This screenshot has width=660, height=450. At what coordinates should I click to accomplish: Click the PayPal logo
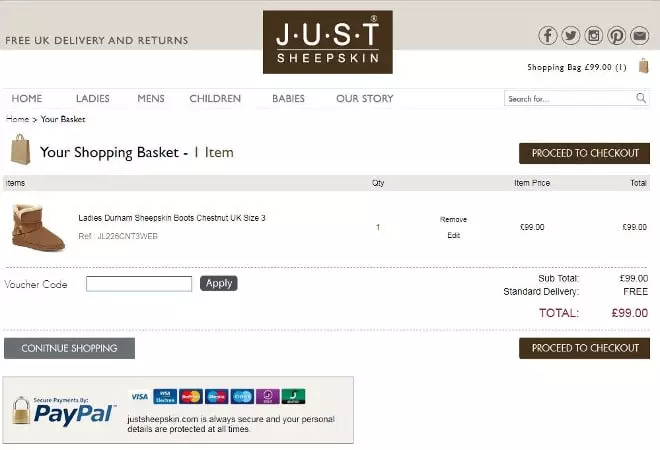point(74,414)
